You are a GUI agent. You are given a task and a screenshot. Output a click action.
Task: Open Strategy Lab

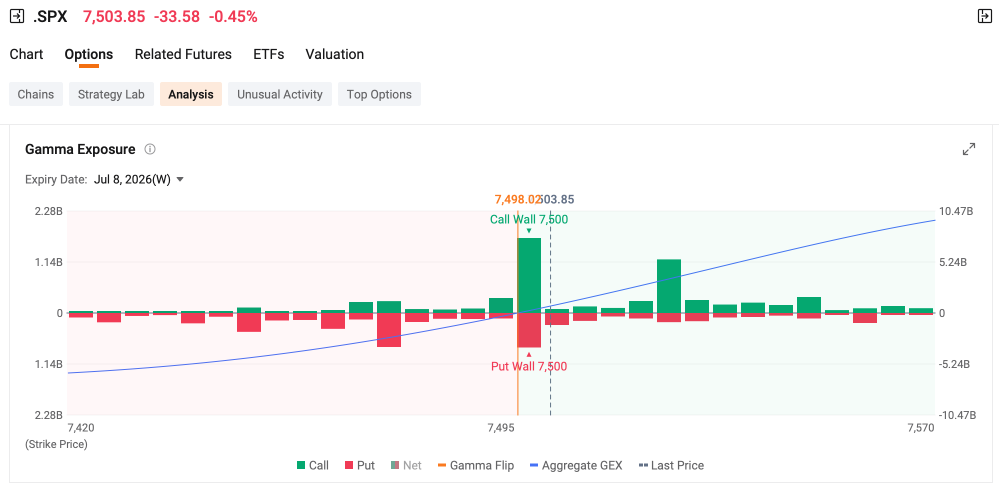111,94
